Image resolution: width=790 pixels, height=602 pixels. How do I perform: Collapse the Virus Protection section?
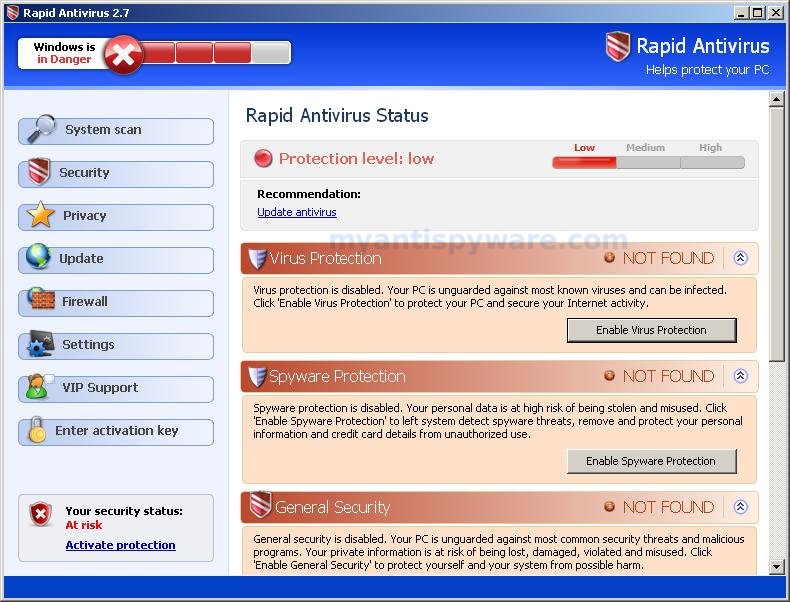[x=740, y=258]
